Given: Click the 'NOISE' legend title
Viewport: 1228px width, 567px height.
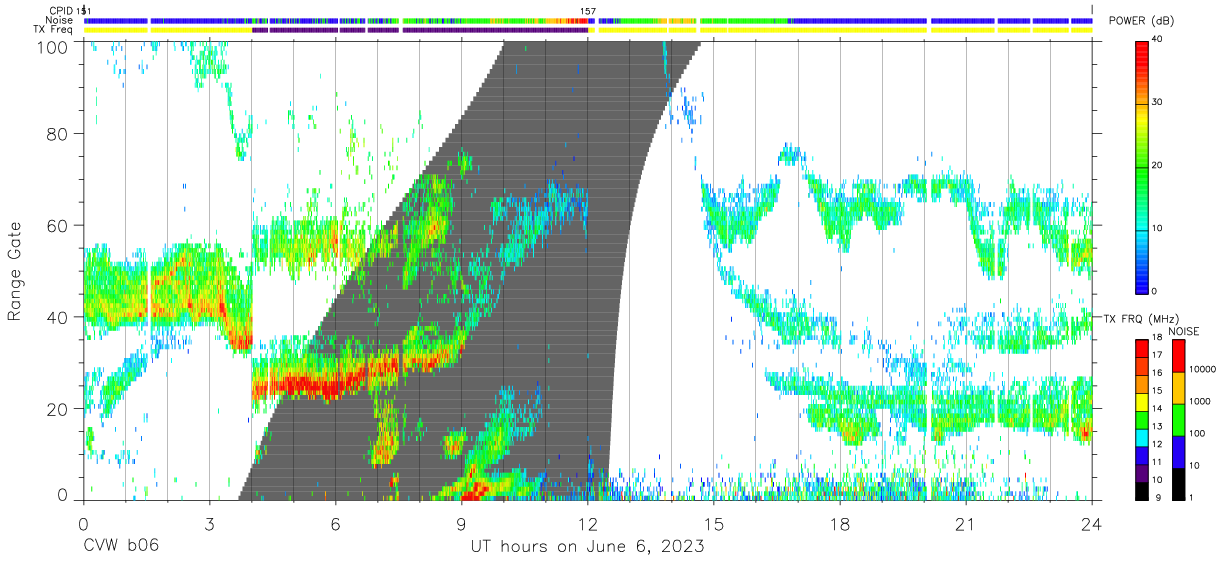Looking at the screenshot, I should [x=1182, y=331].
